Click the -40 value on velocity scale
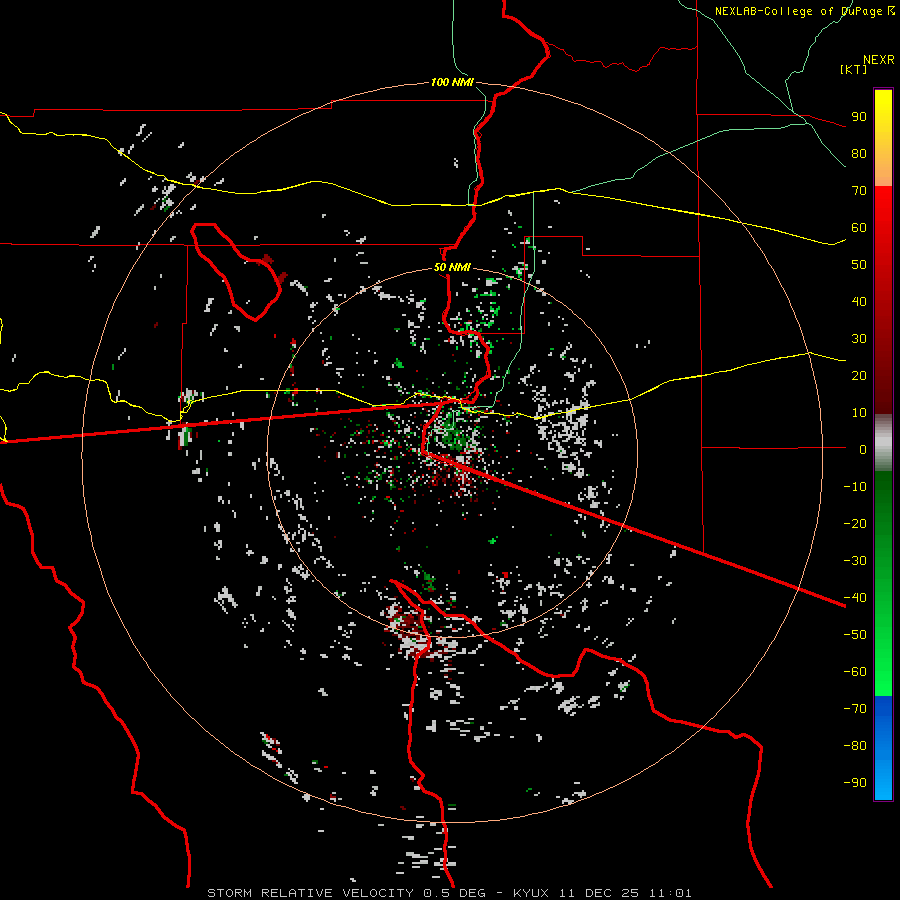Viewport: 900px width, 900px height. pos(855,598)
